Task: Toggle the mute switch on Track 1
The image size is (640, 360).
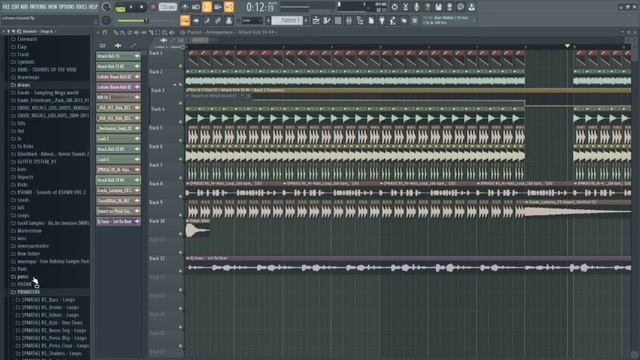Action: [x=180, y=66]
